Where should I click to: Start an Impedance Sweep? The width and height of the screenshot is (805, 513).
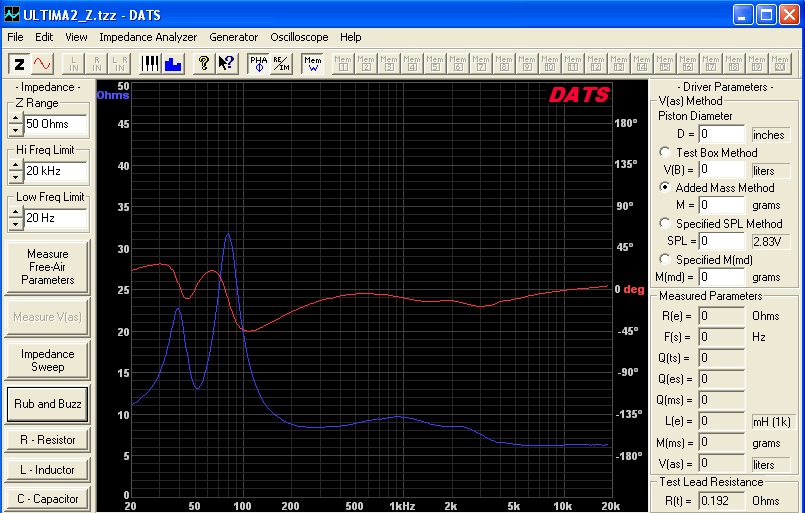47,360
